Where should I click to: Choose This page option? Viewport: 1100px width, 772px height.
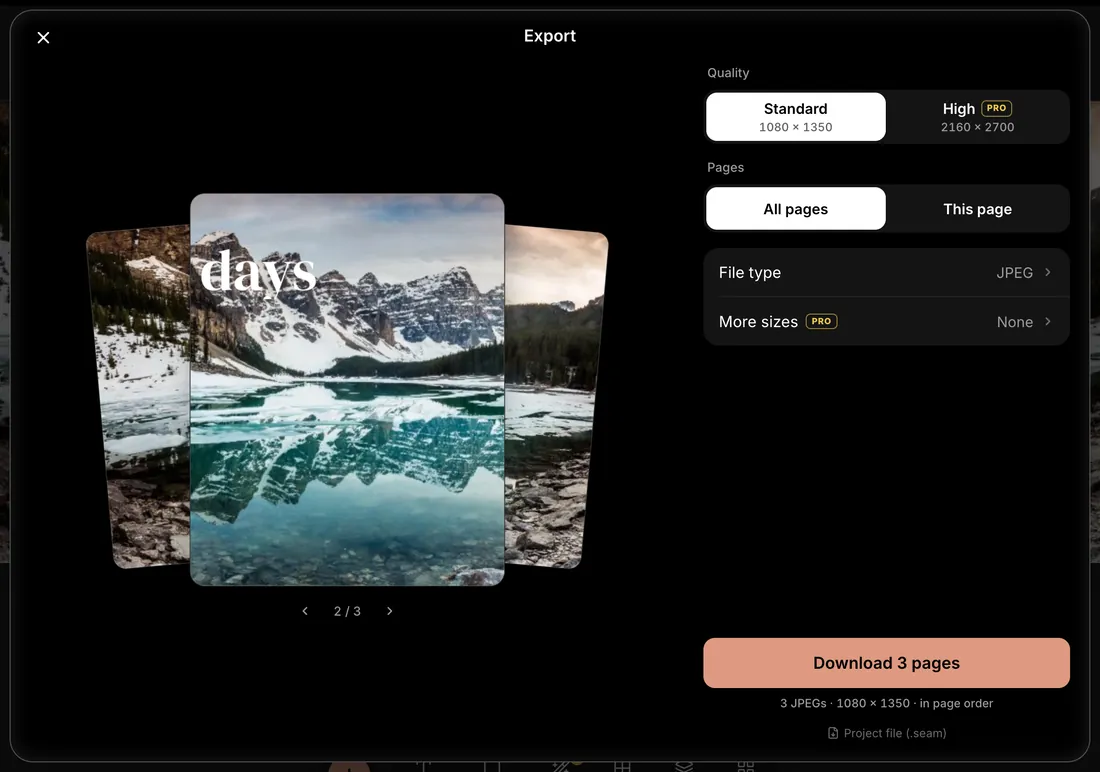coord(977,209)
